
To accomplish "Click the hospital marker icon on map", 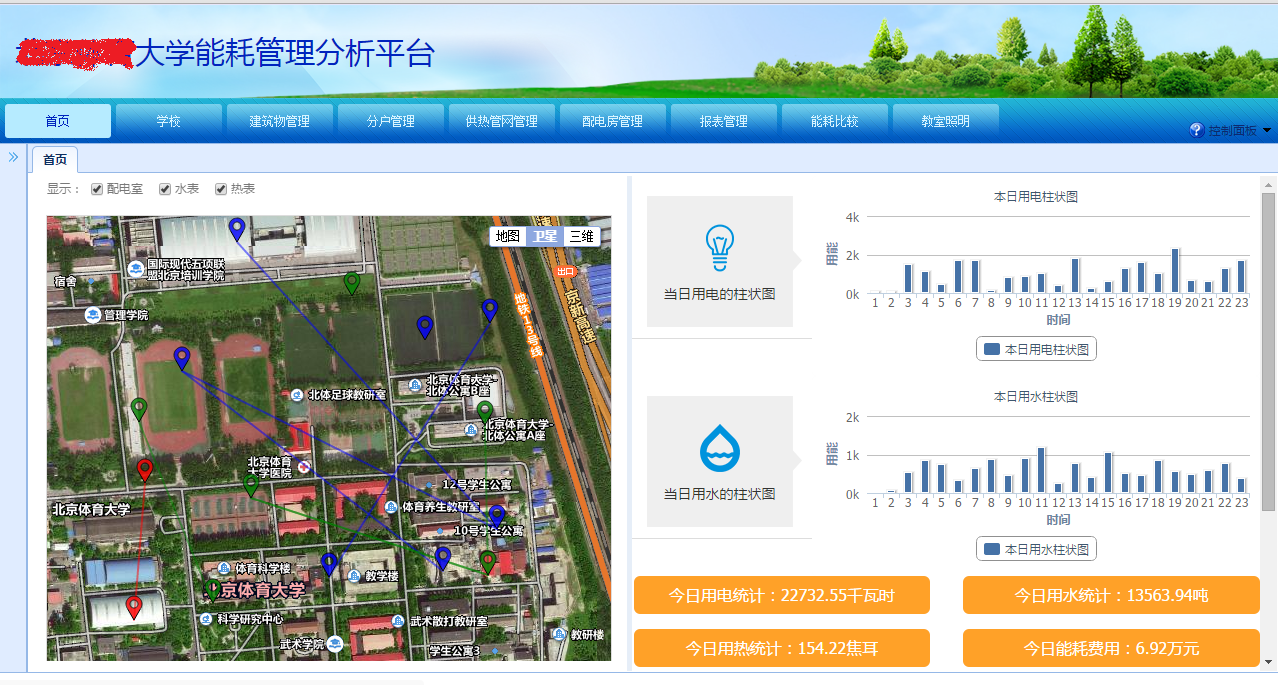I will [304, 467].
